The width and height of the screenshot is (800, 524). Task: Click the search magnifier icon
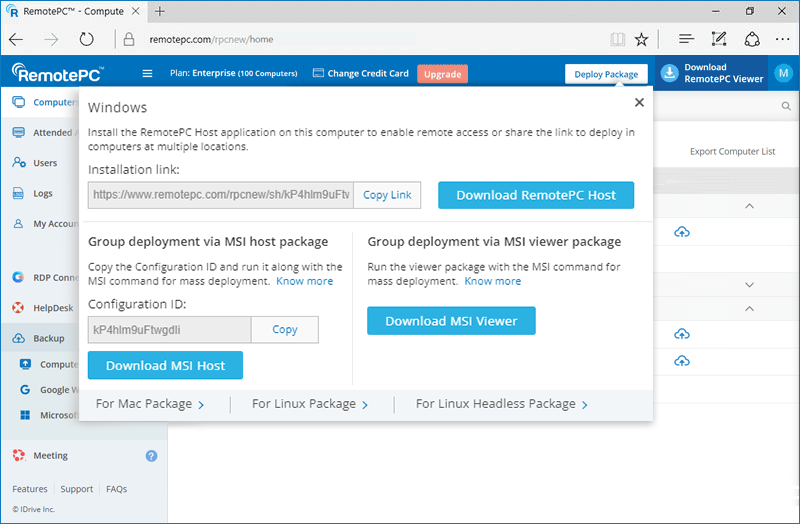click(786, 106)
